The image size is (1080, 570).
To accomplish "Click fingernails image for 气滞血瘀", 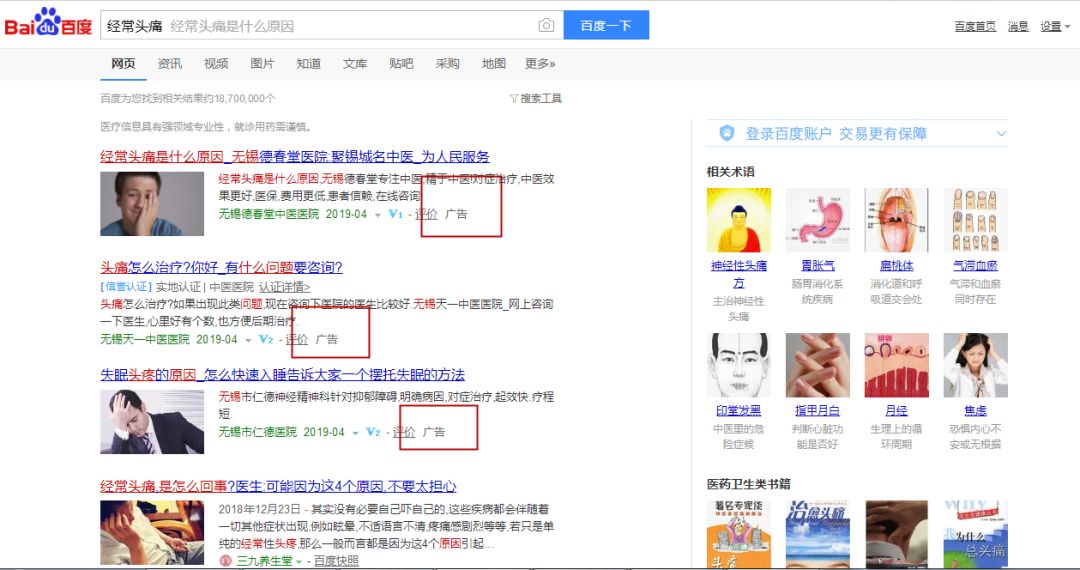I will tap(975, 220).
